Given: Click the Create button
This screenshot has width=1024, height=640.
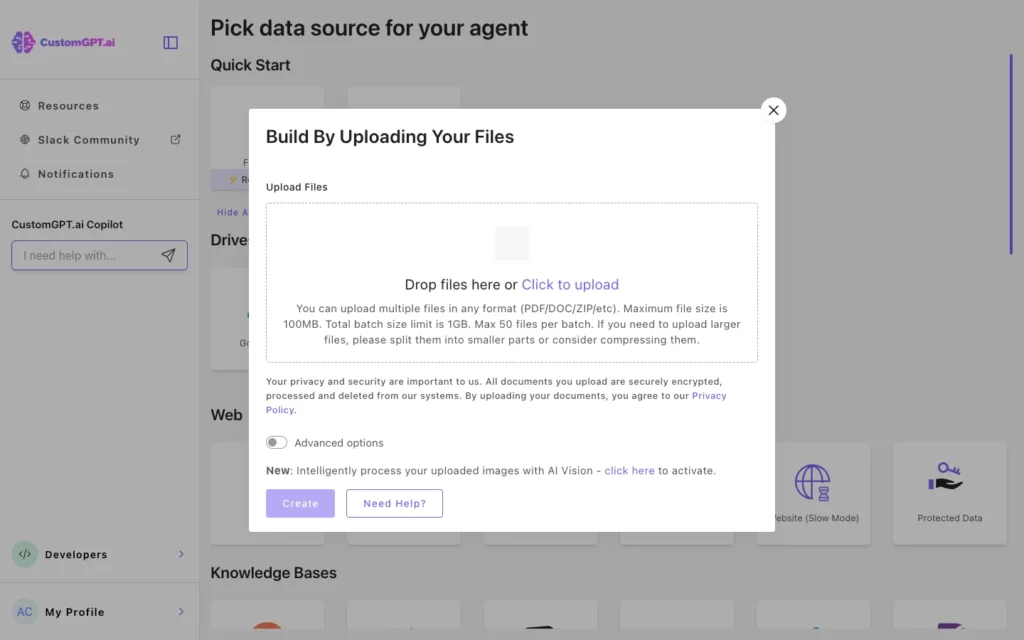Looking at the screenshot, I should (x=299, y=503).
